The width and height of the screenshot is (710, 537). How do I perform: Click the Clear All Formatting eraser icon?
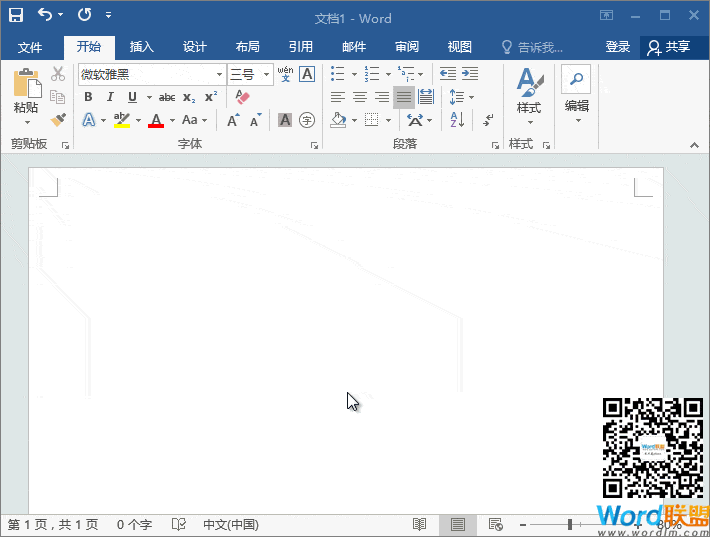click(x=241, y=97)
